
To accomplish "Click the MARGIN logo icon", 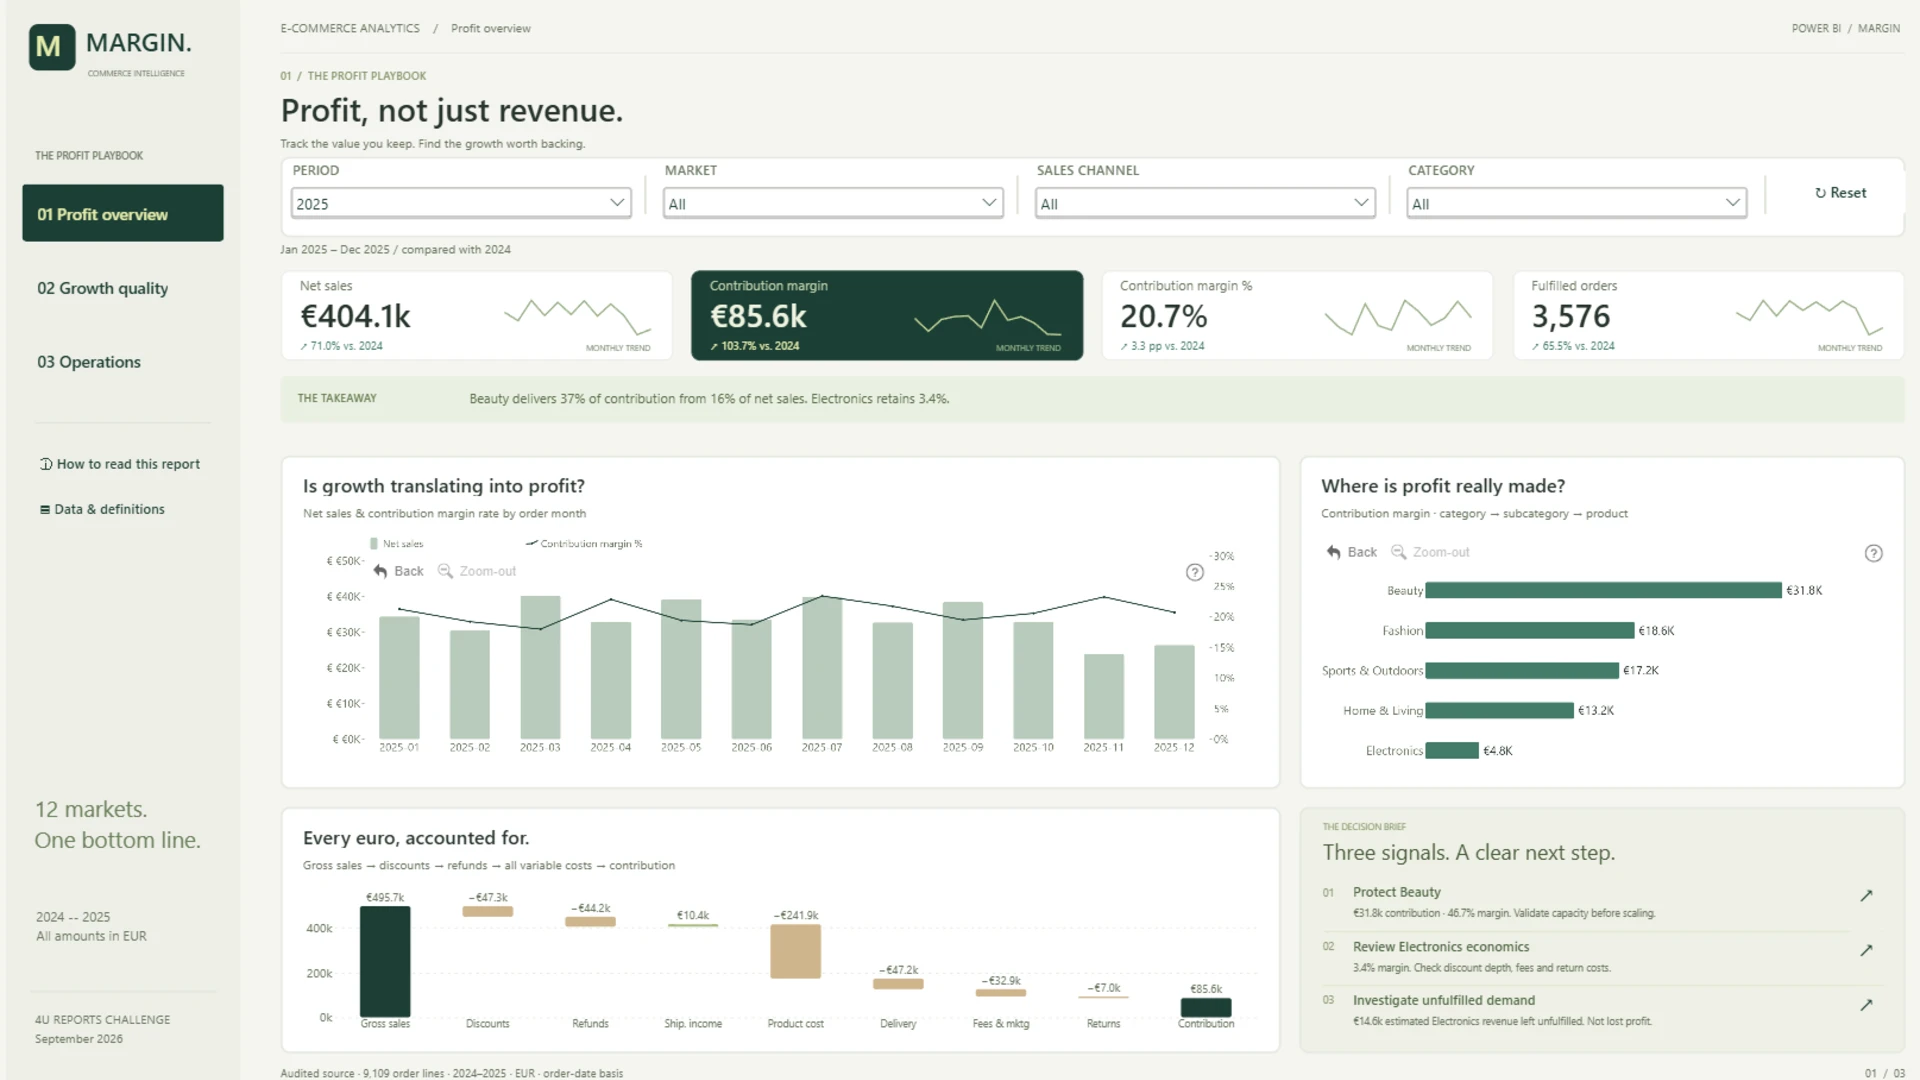I will pos(52,47).
